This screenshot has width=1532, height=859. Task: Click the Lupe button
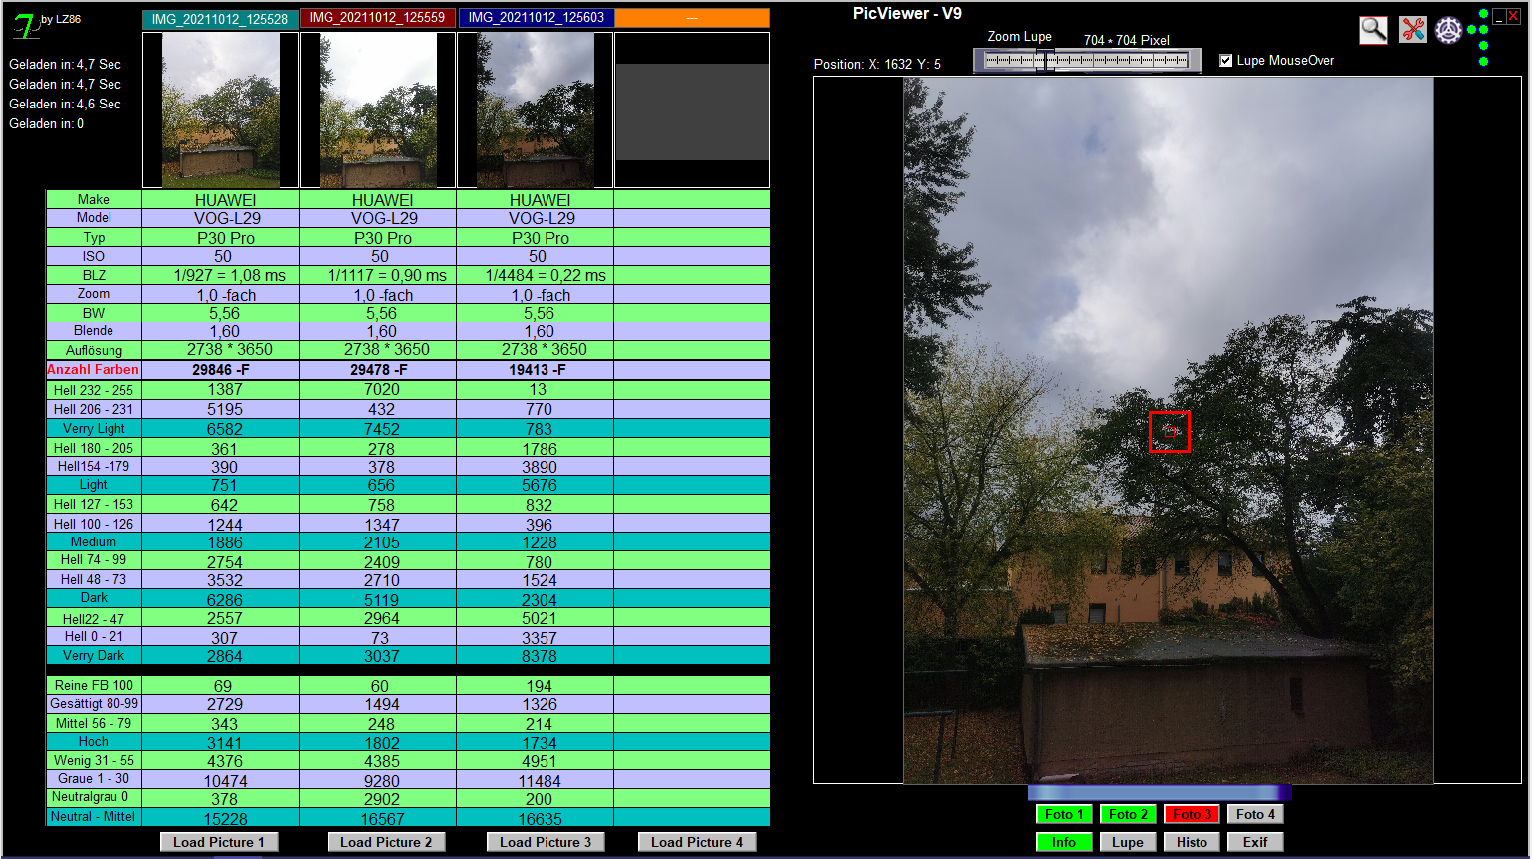[x=1128, y=842]
